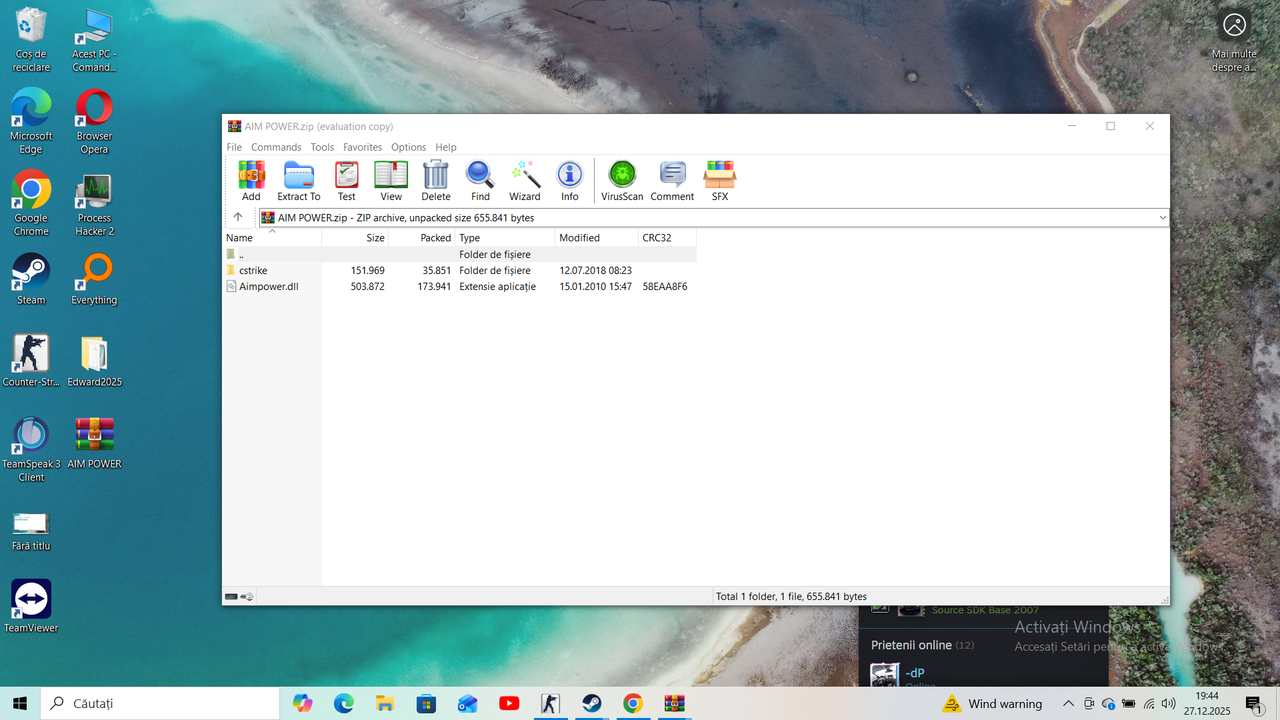Image resolution: width=1280 pixels, height=720 pixels.
Task: Sort by Packed column header
Action: [421, 238]
